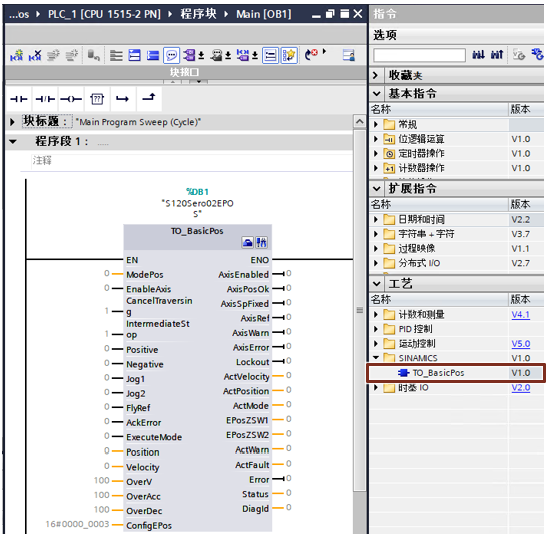The width and height of the screenshot is (547, 543).
Task: Expand the 定时器操作 folder
Action: tap(376, 153)
